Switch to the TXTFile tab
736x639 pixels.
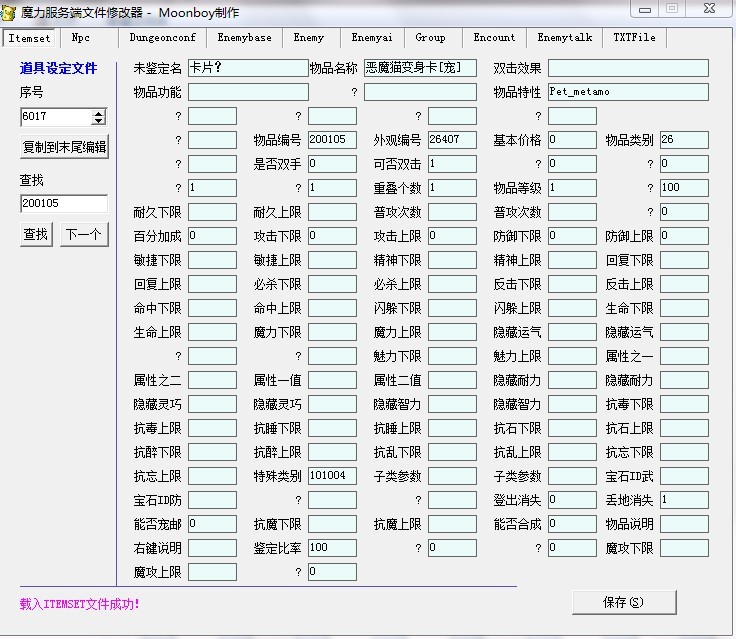pyautogui.click(x=634, y=38)
